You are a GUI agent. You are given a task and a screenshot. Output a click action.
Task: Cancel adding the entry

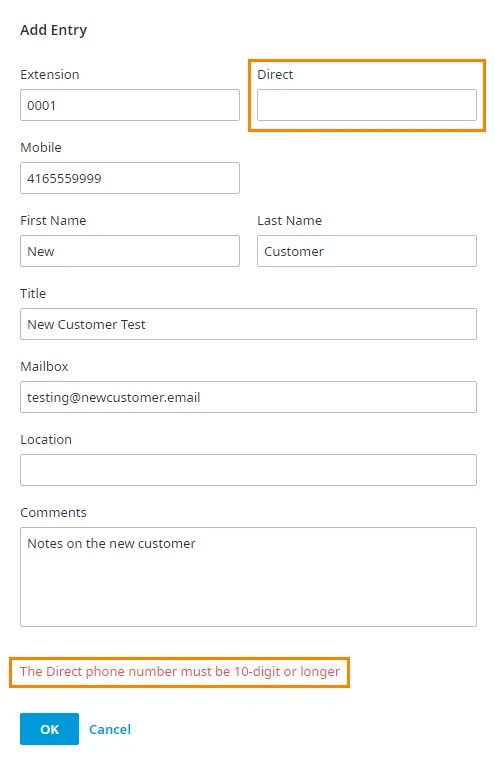point(110,729)
